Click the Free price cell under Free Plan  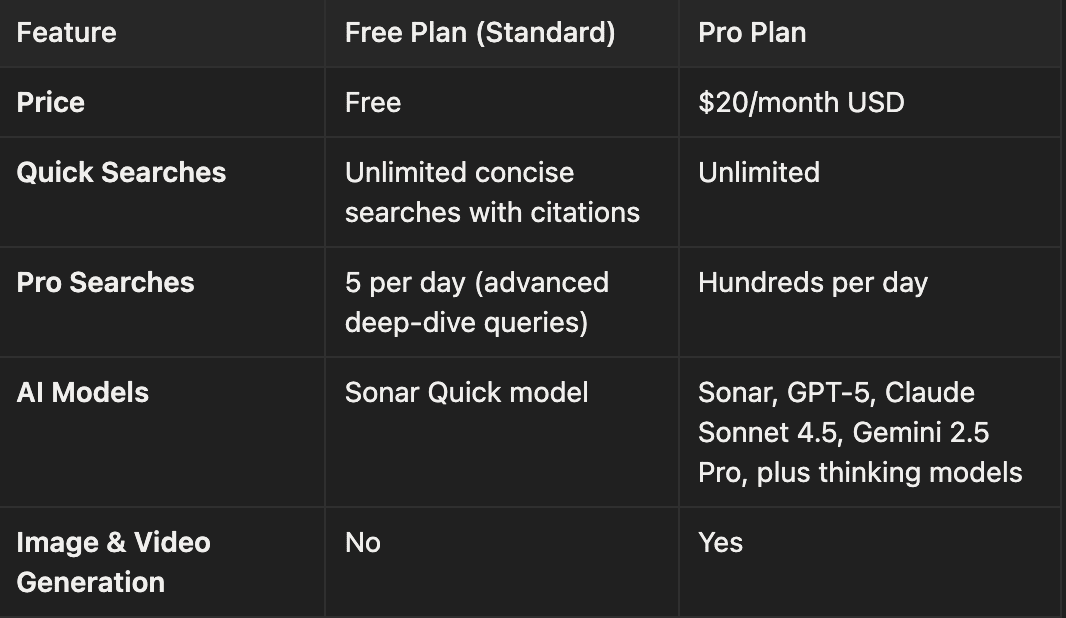point(373,103)
